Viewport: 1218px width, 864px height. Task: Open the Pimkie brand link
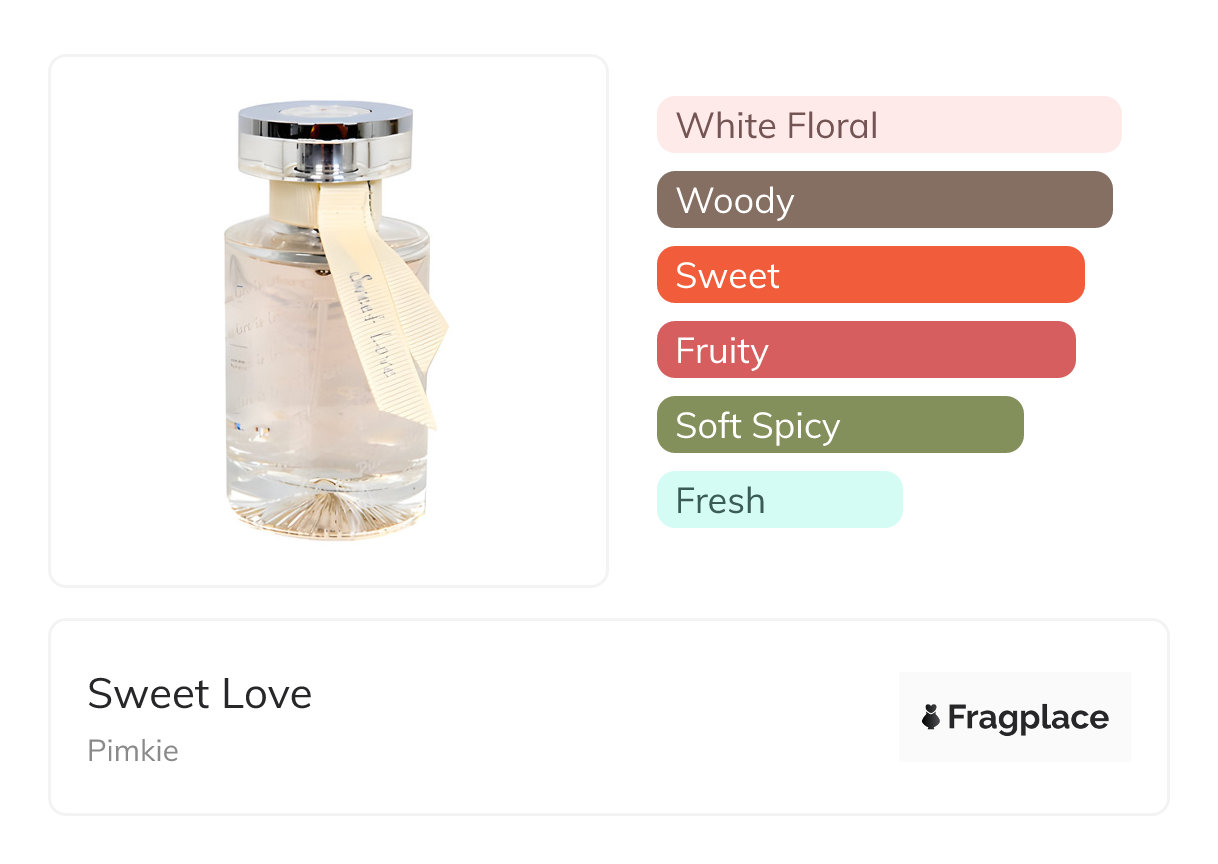click(x=133, y=751)
